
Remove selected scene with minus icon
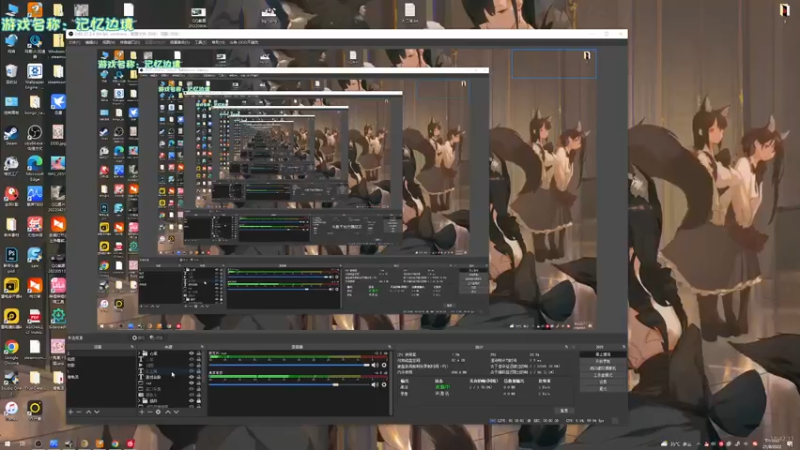coord(79,412)
